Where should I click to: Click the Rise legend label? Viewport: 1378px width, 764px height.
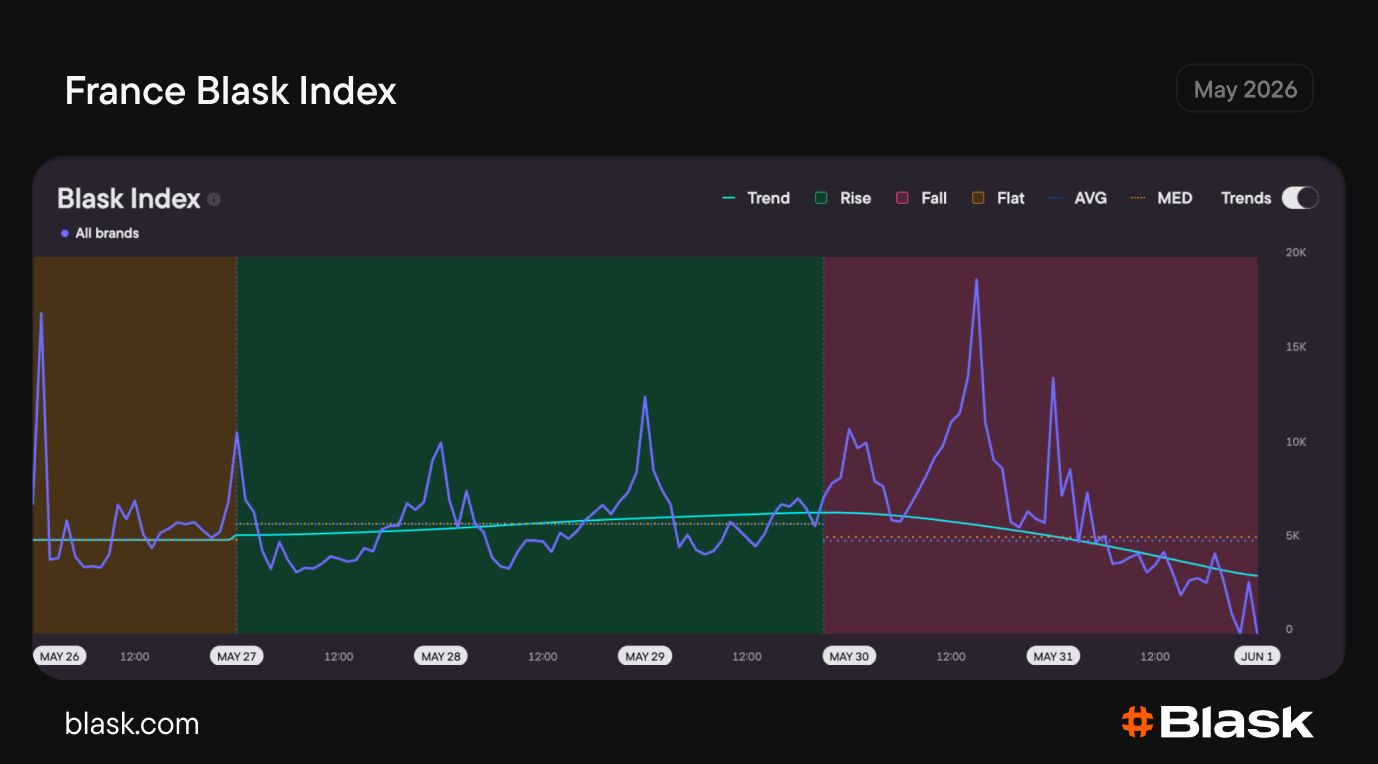pos(855,198)
